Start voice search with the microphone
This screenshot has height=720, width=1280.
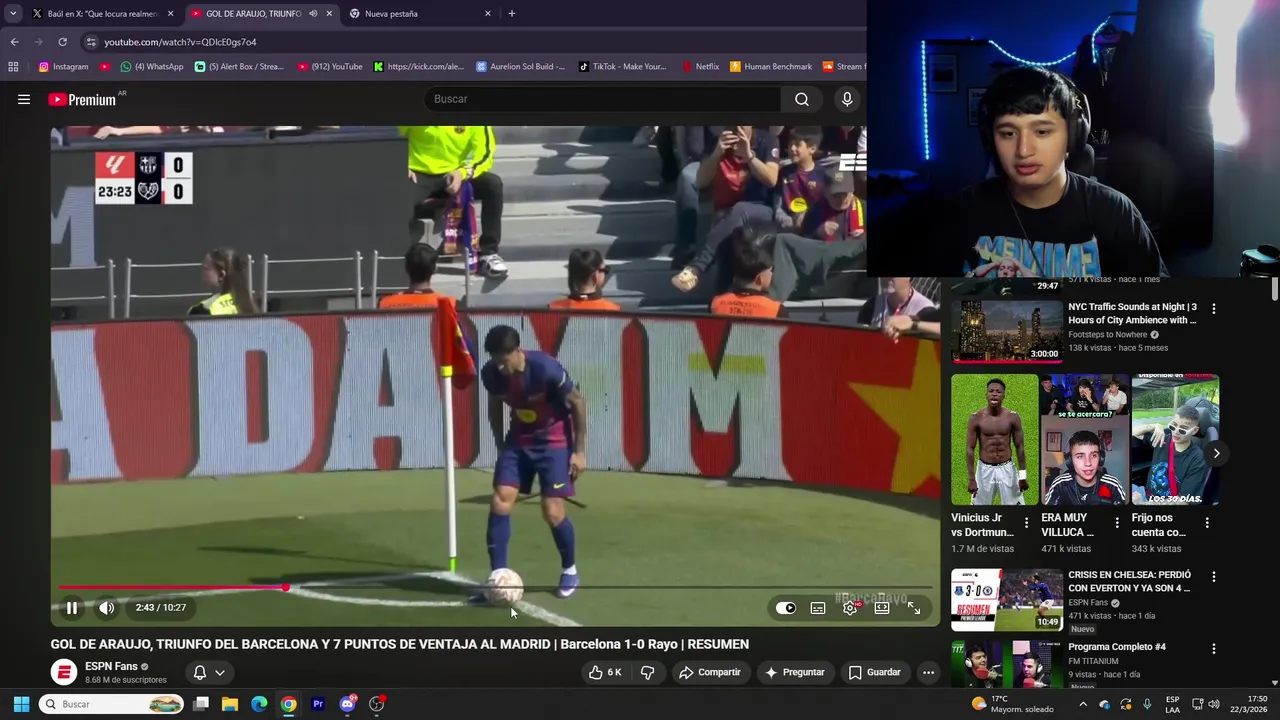pyautogui.click(x=847, y=99)
